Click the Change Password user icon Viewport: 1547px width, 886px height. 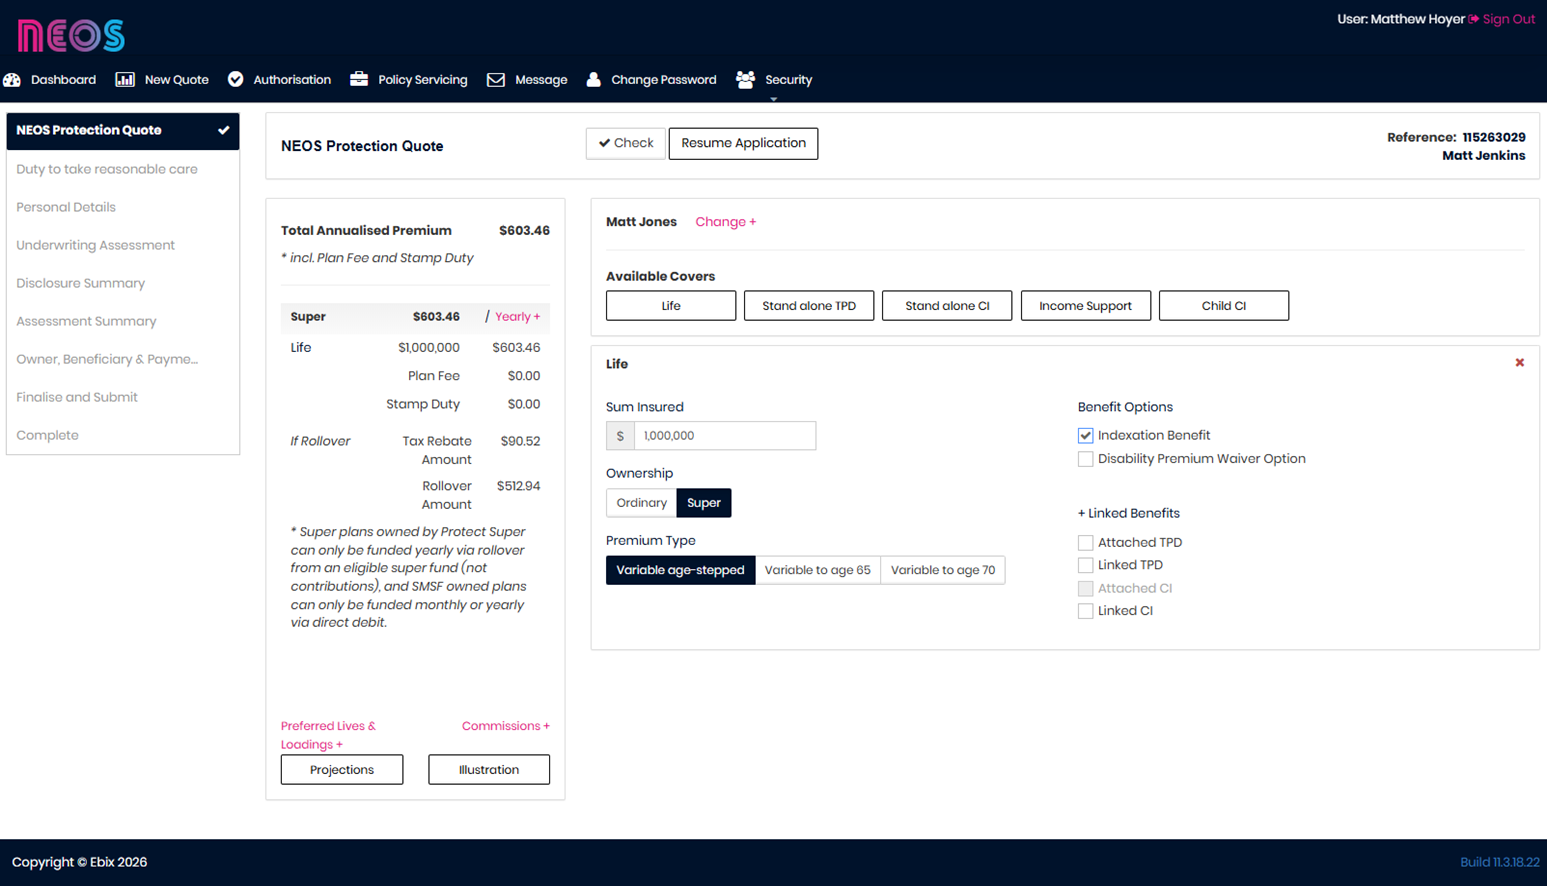click(593, 80)
